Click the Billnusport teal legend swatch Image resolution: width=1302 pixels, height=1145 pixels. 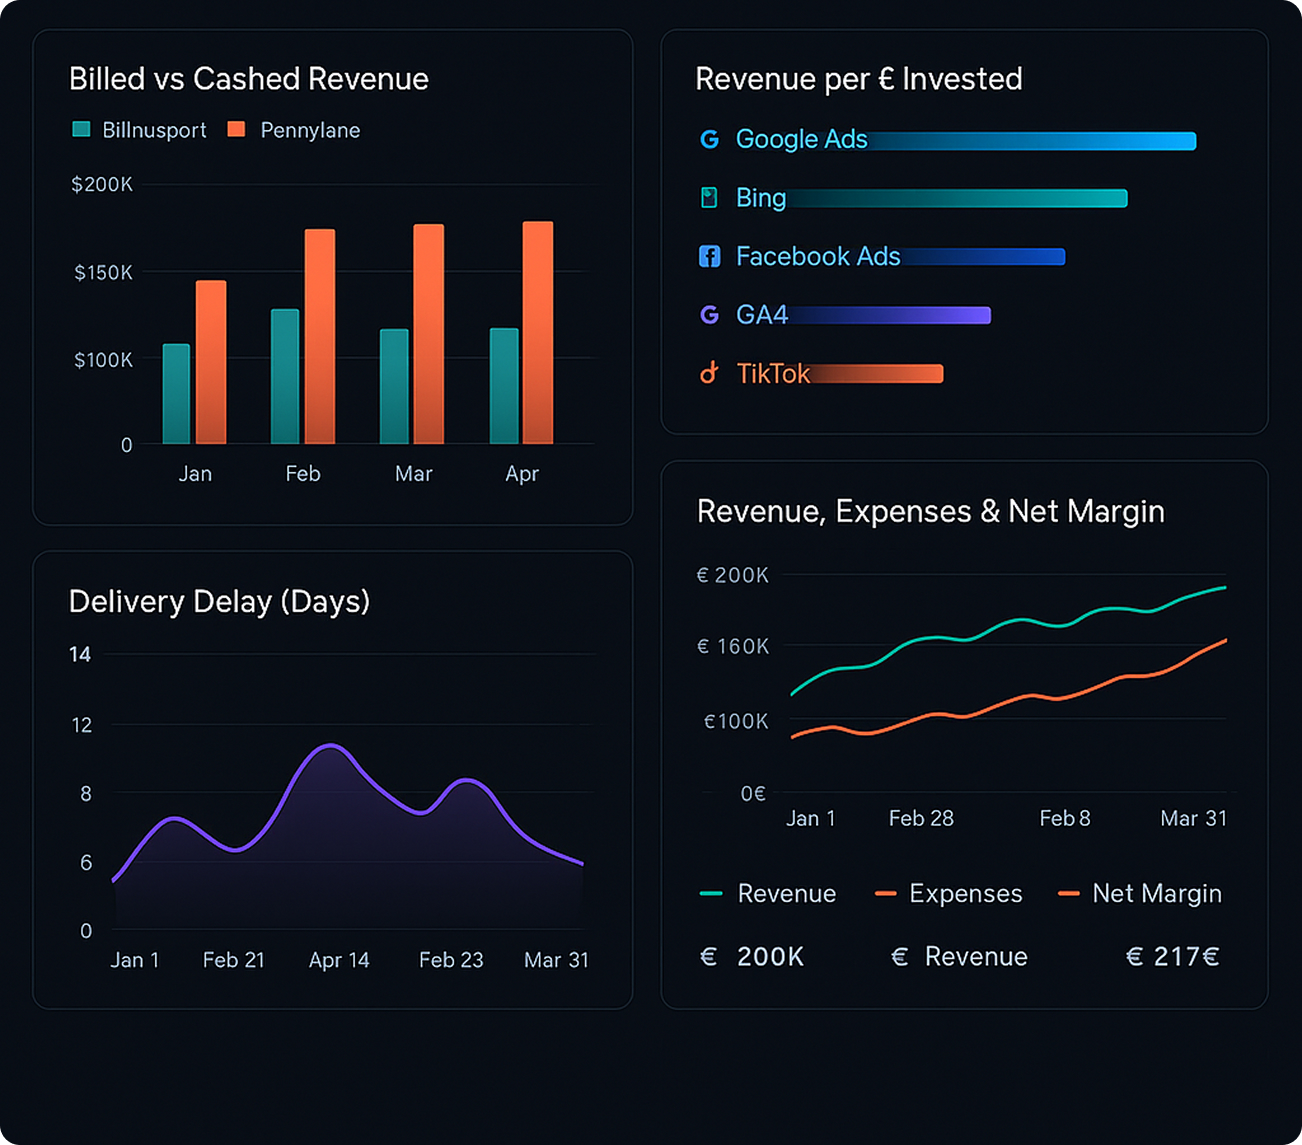click(x=82, y=129)
